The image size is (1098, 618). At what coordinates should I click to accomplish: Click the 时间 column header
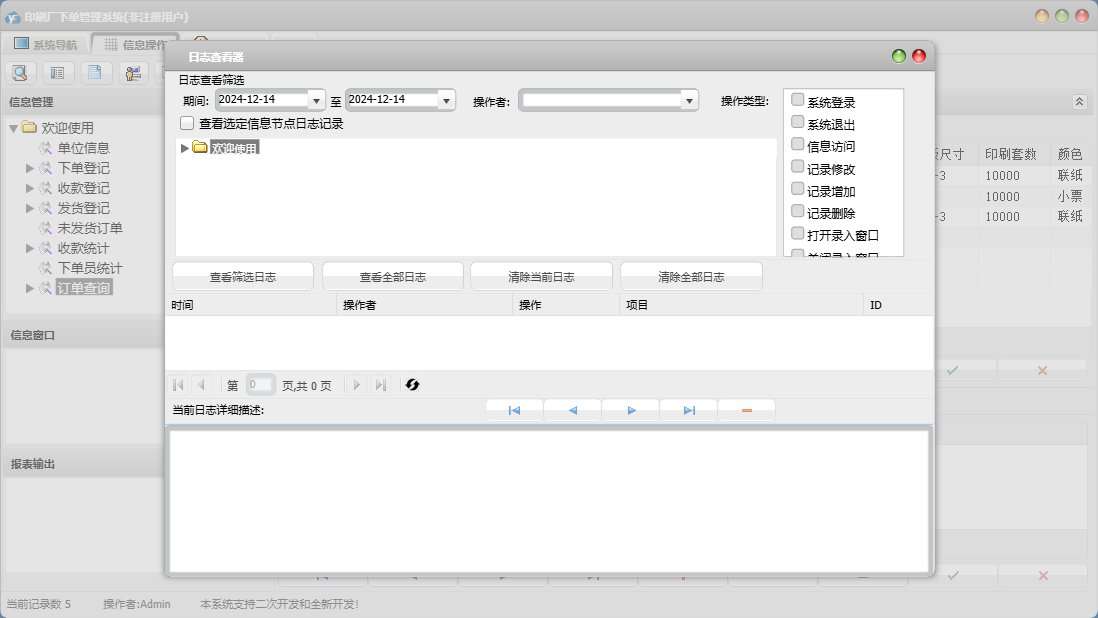[251, 305]
